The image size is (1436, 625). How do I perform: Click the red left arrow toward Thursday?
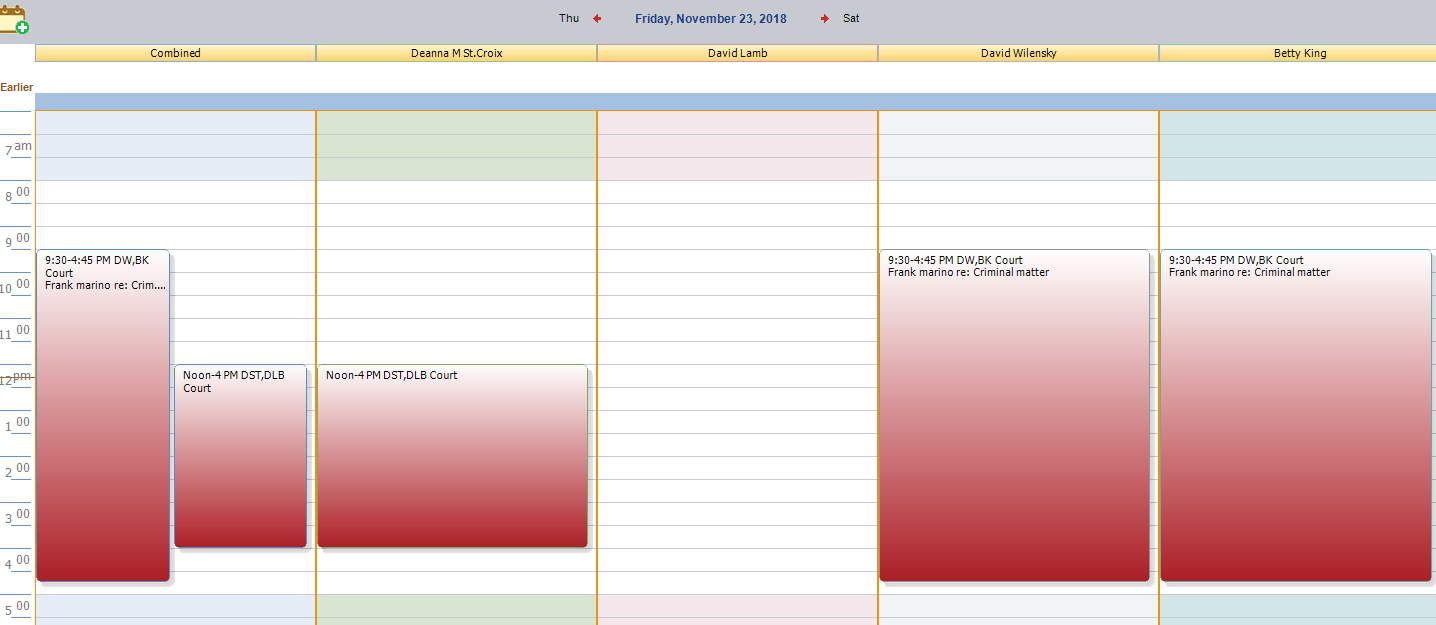597,17
